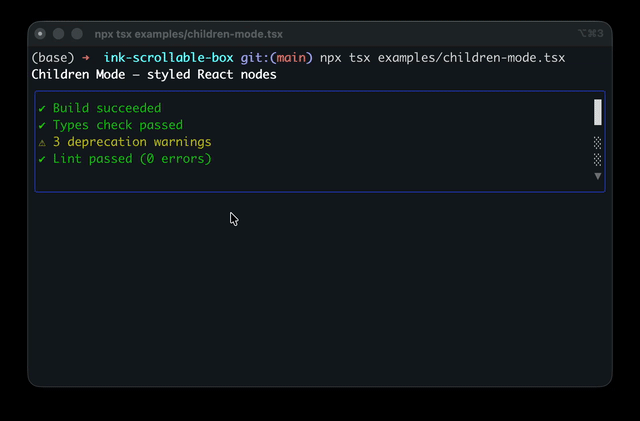Click the warning triangle beside deprecation warnings
Viewport: 640px width, 421px height.
pos(42,143)
